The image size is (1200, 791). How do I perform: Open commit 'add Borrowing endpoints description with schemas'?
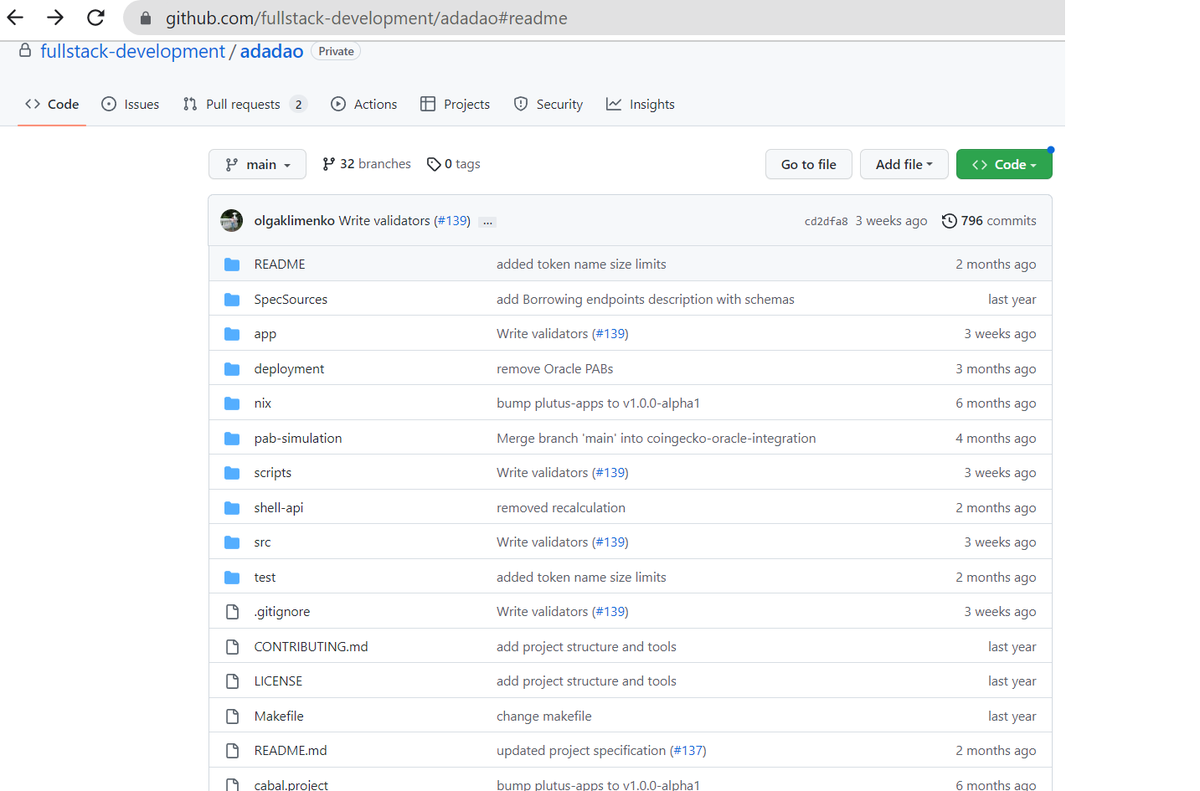coord(645,299)
